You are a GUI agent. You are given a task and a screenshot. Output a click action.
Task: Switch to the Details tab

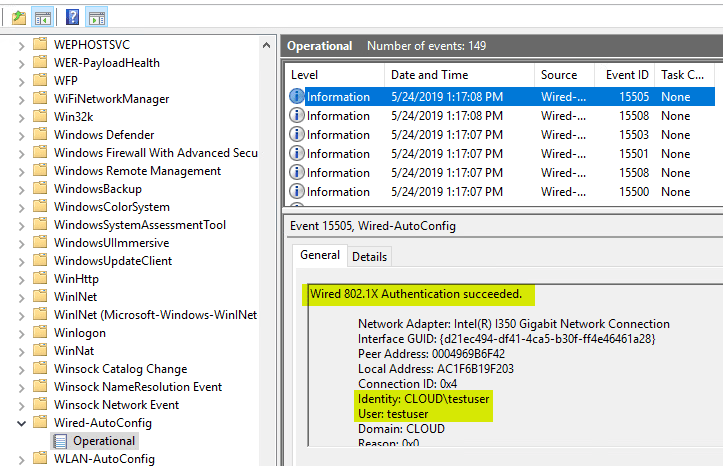coord(369,257)
